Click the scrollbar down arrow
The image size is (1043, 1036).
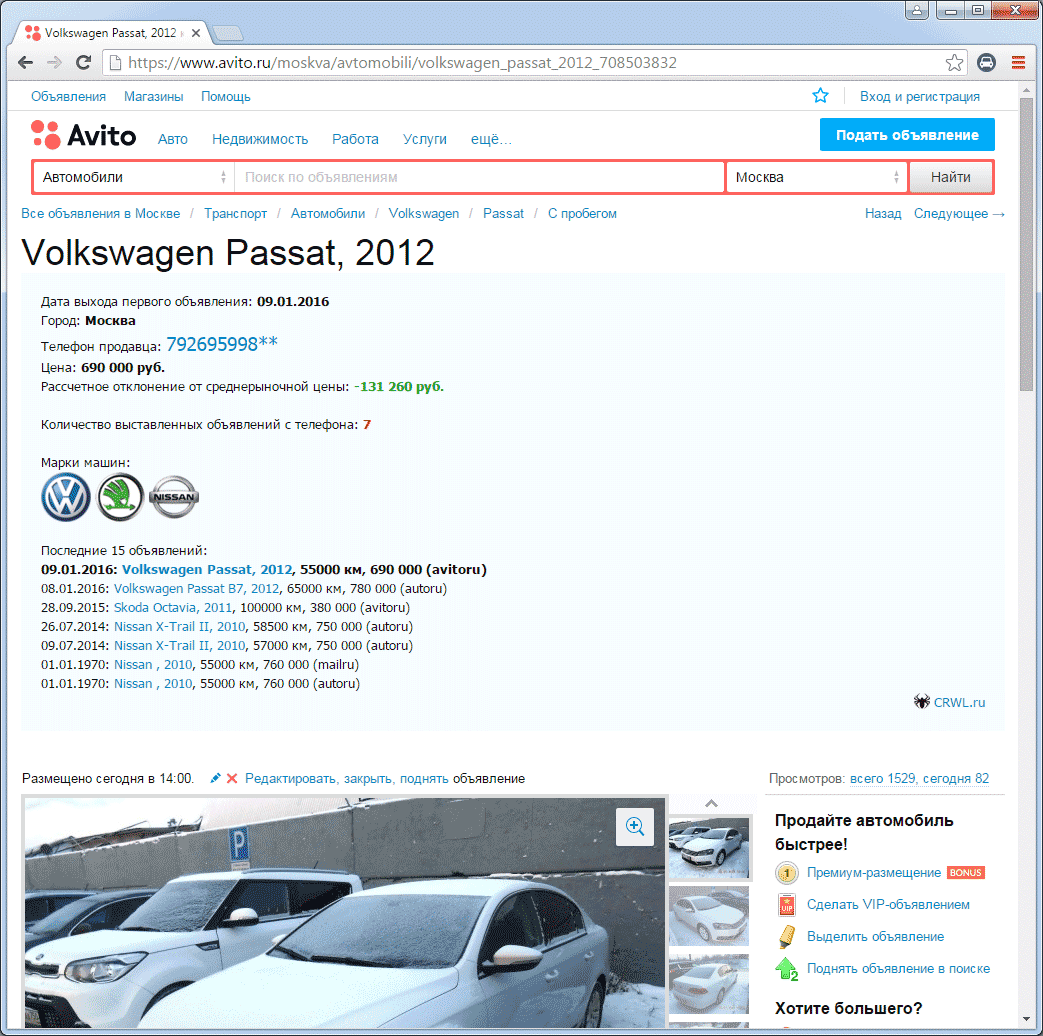pyautogui.click(x=1026, y=1020)
